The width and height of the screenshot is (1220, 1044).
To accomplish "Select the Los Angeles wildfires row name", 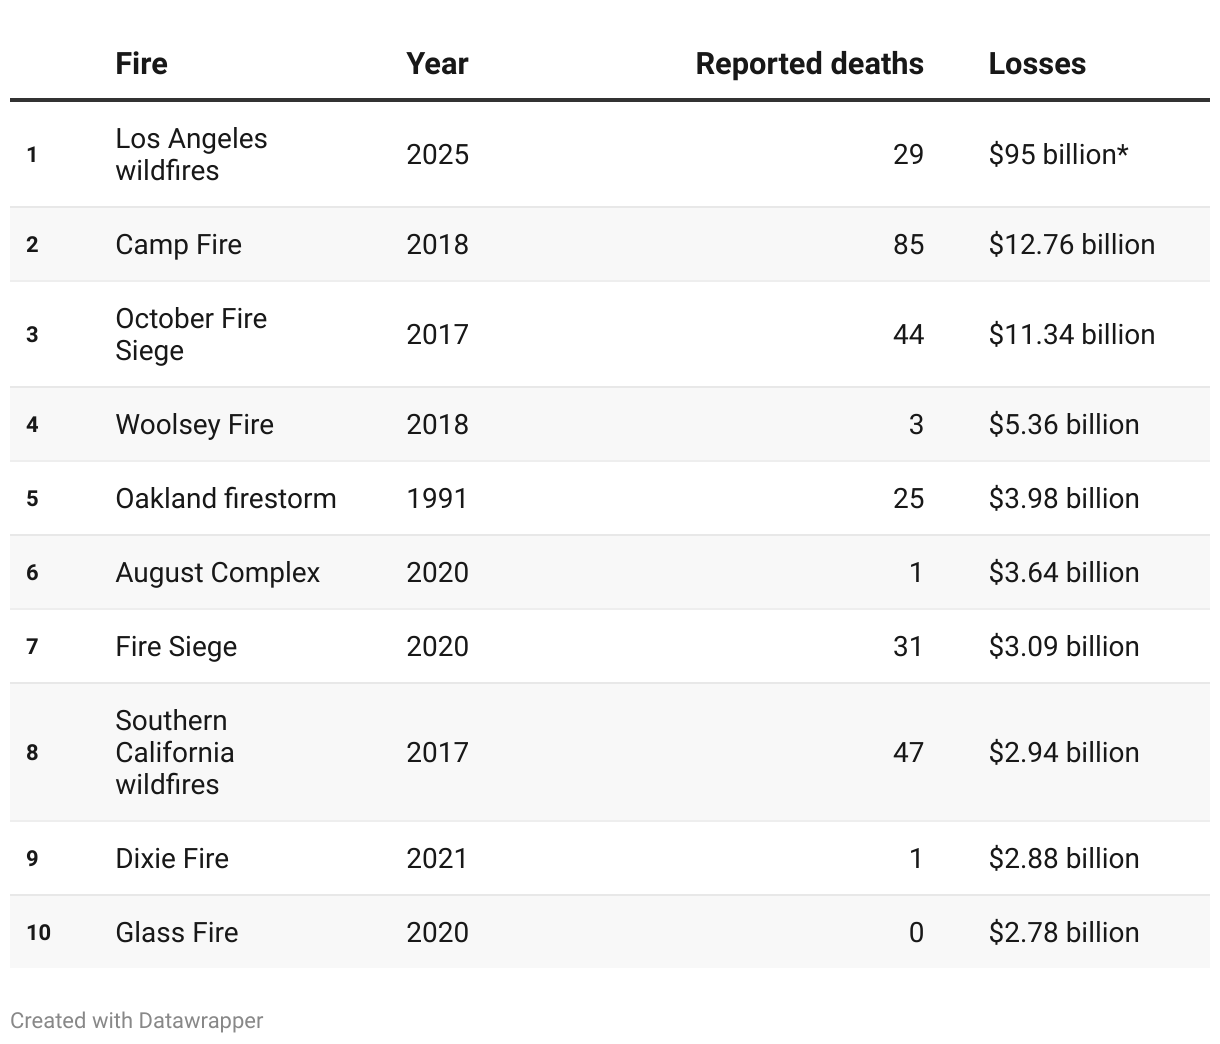I will pos(191,154).
